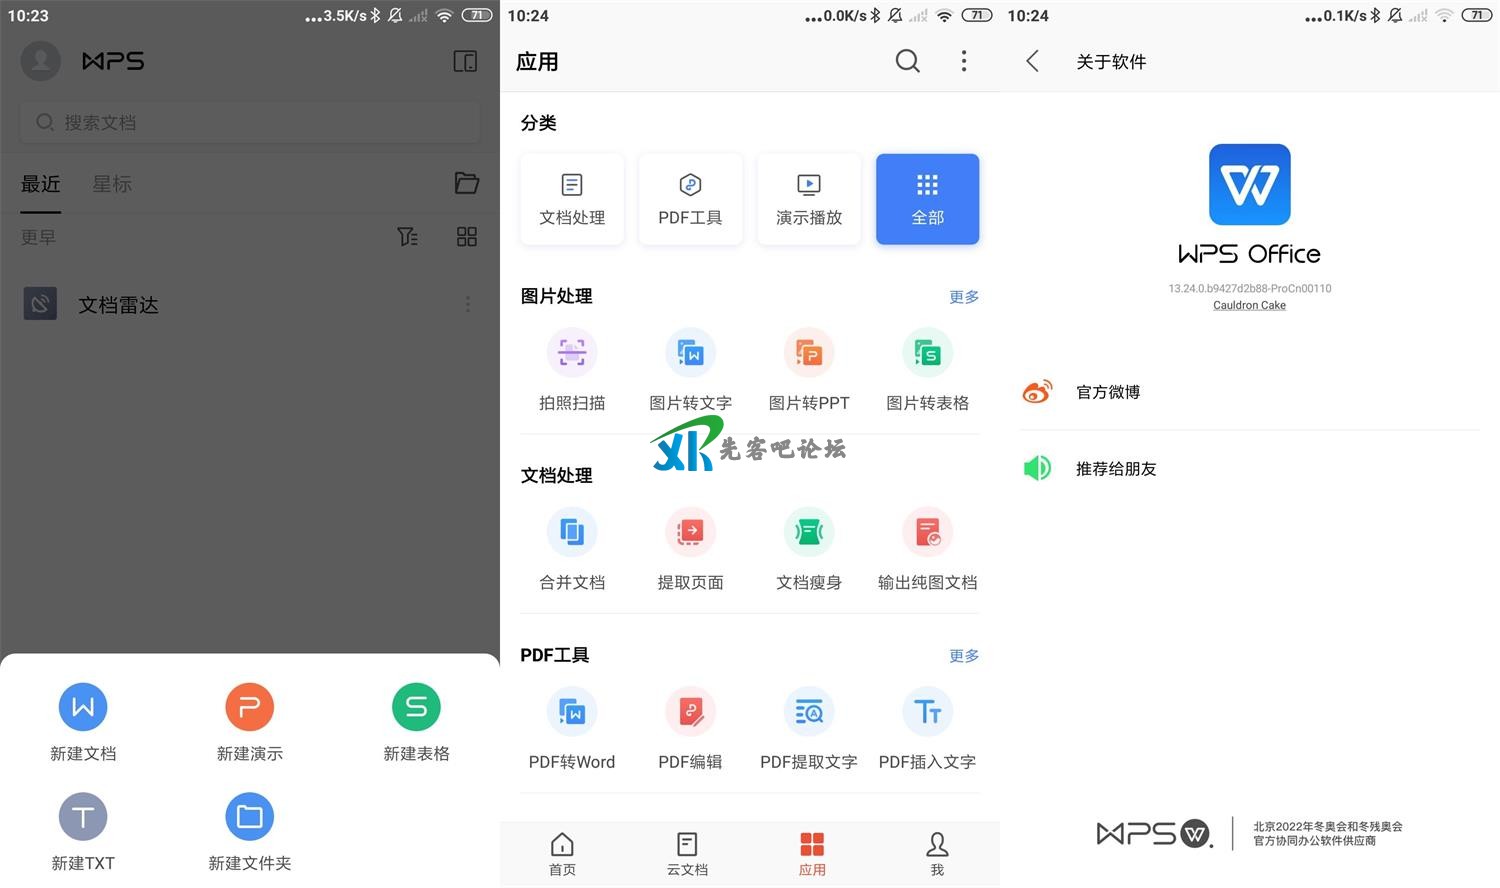Switch to the Home (首页) tab
Viewport: 1500px width, 888px height.
[x=562, y=854]
